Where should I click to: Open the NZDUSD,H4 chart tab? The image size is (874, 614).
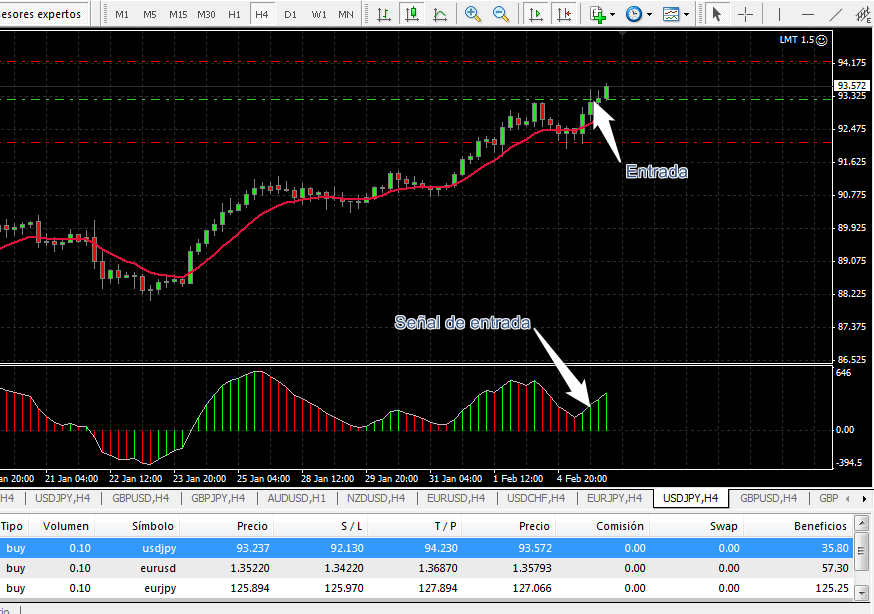(376, 498)
